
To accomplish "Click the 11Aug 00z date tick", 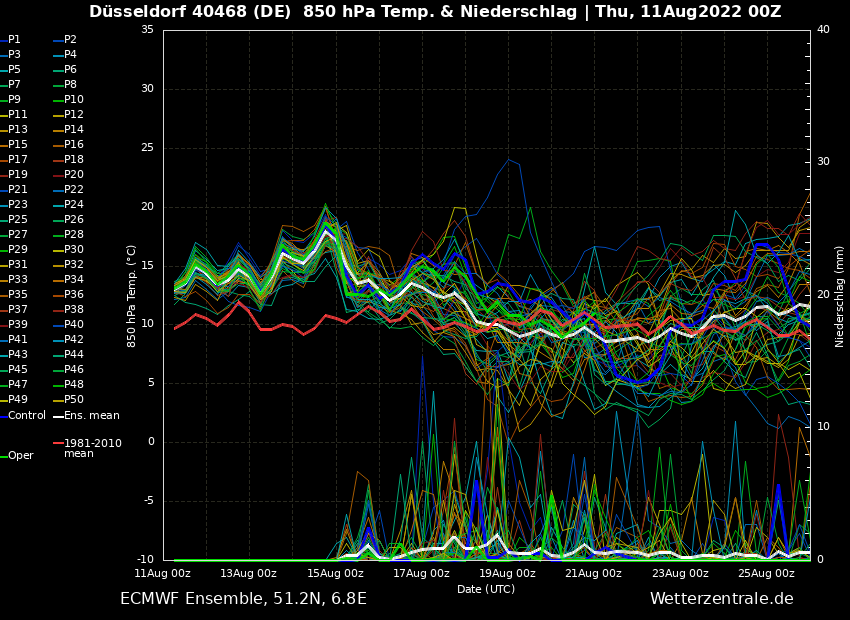I will (x=163, y=574).
